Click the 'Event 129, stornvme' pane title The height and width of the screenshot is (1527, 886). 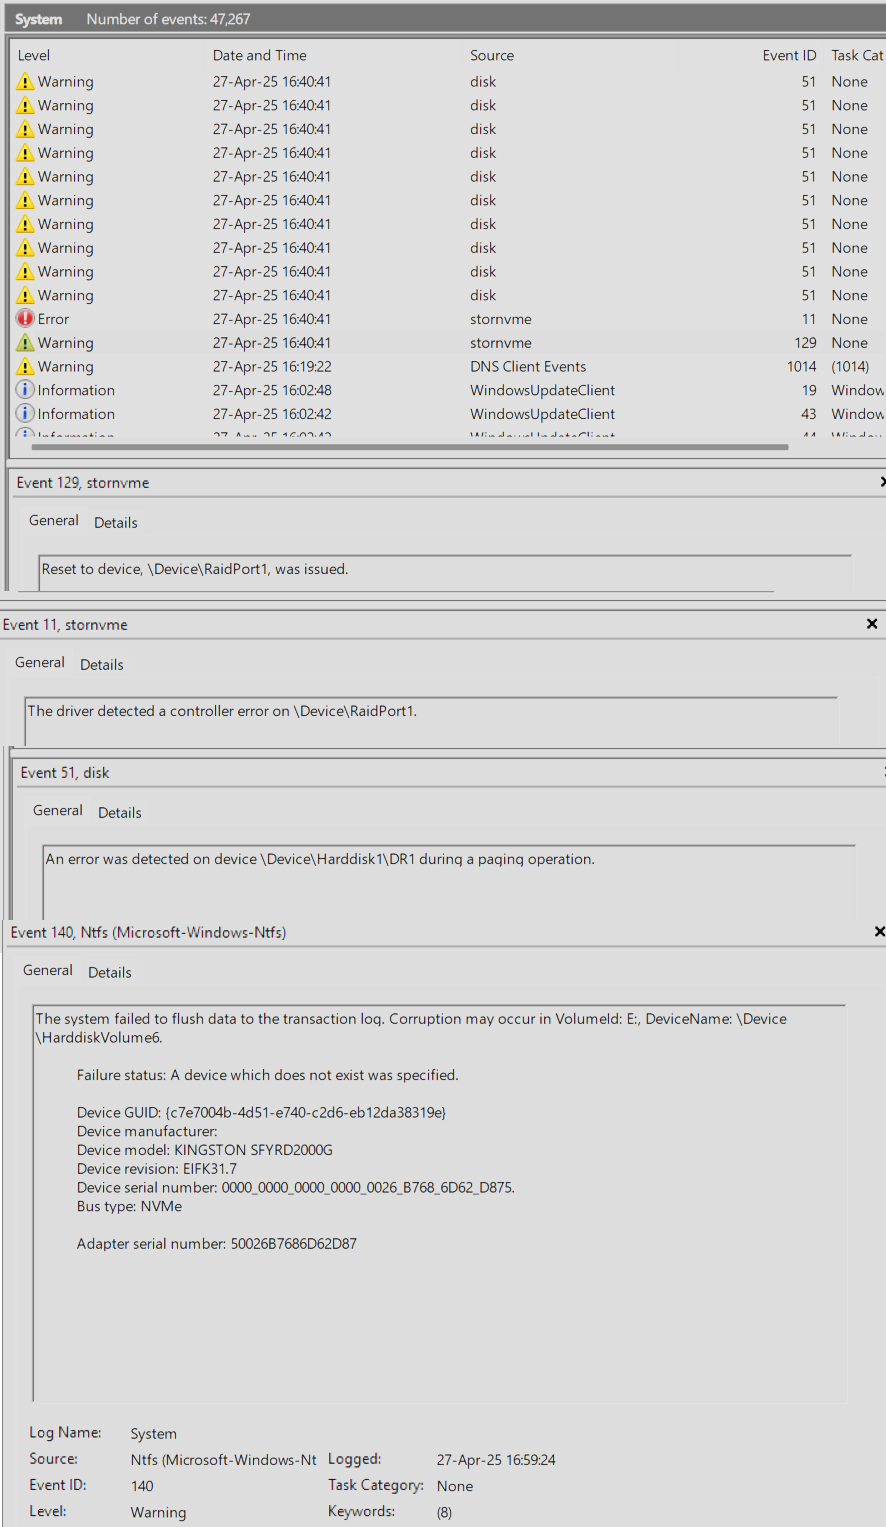click(x=83, y=482)
